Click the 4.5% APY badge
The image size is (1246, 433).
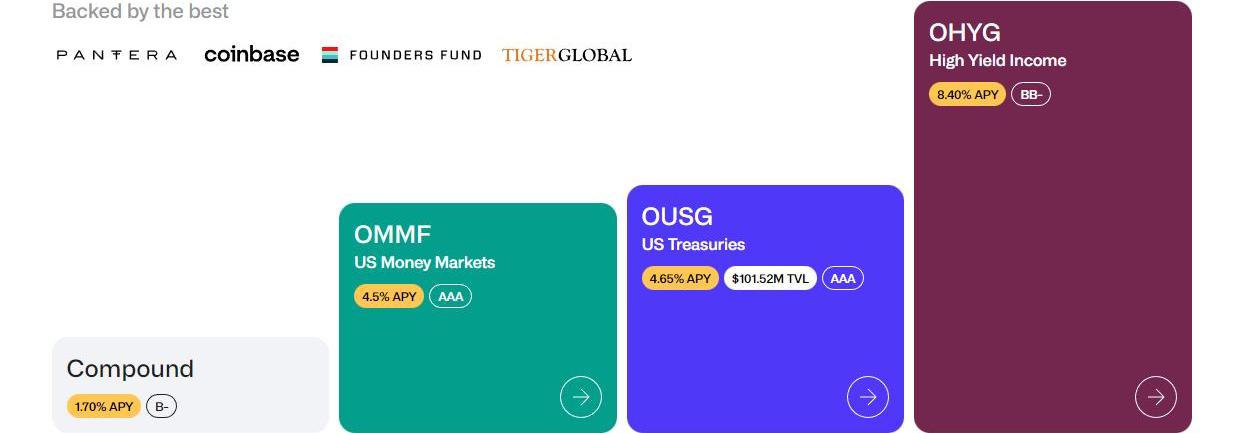(389, 296)
